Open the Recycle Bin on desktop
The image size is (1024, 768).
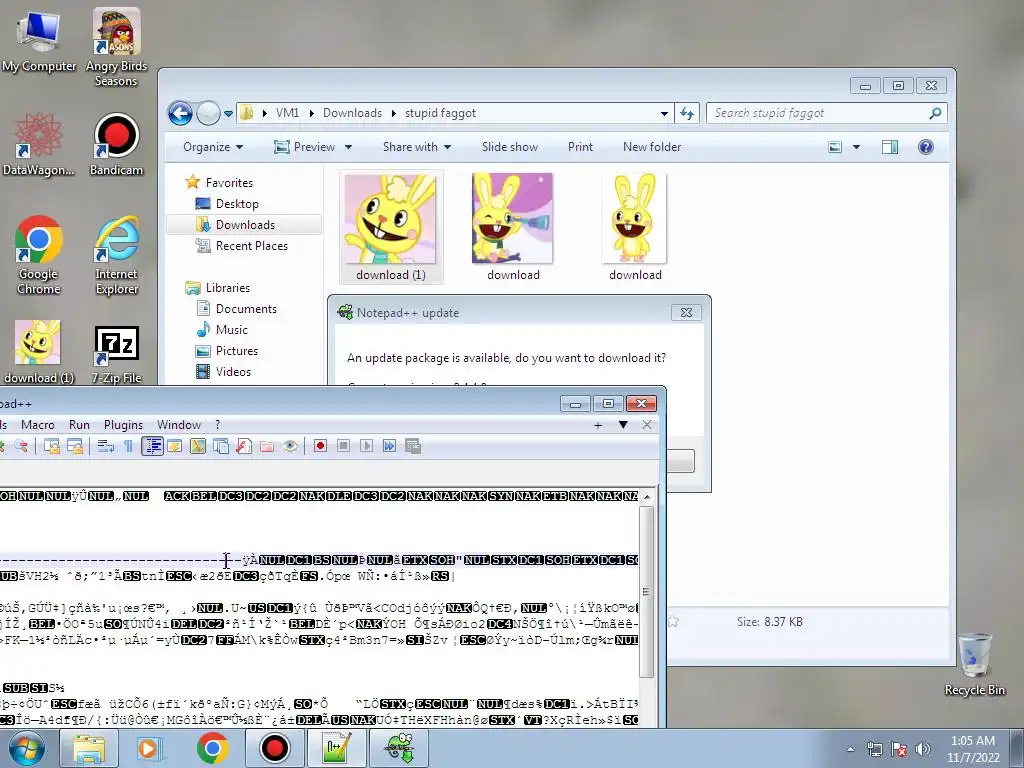coord(974,664)
